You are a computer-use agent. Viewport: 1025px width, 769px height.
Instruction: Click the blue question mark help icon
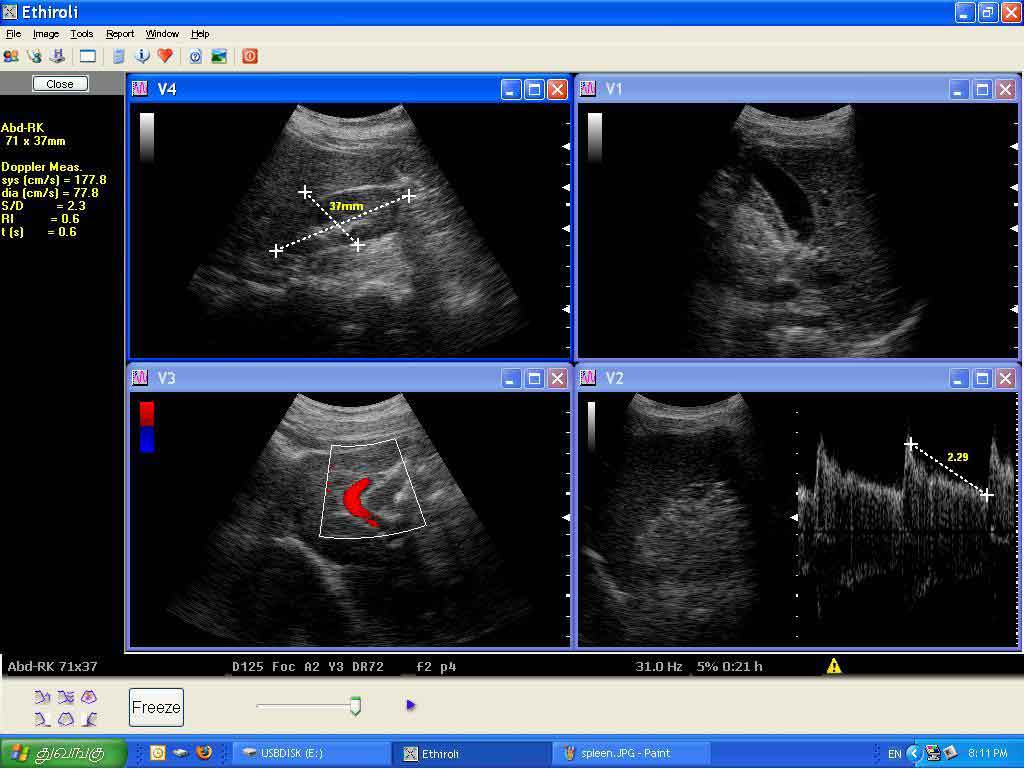pyautogui.click(x=195, y=56)
